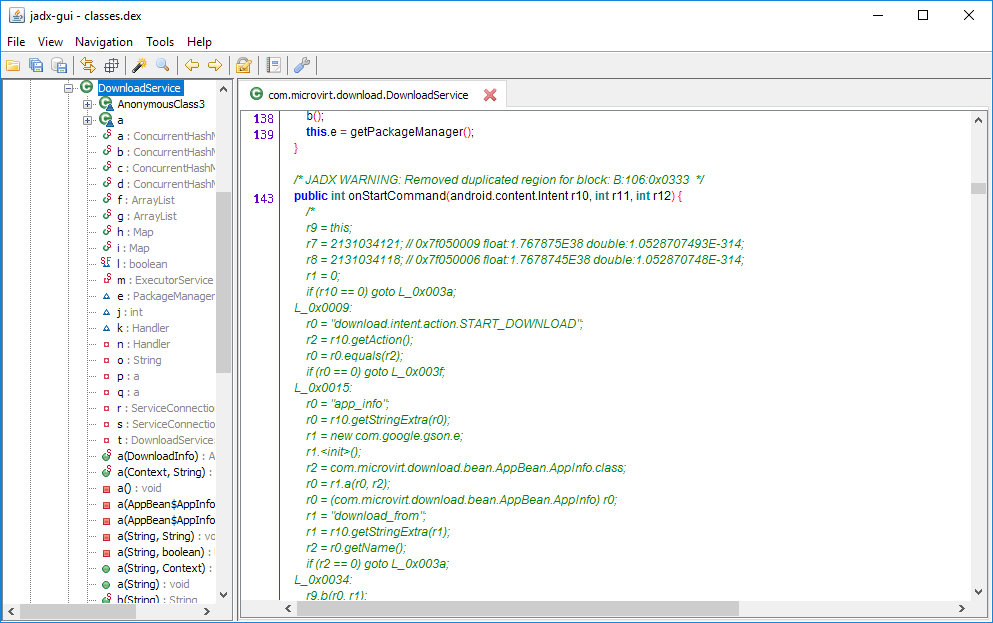Viewport: 993px width, 623px height.
Task: Click line number 143 in the gutter
Action: [x=263, y=199]
